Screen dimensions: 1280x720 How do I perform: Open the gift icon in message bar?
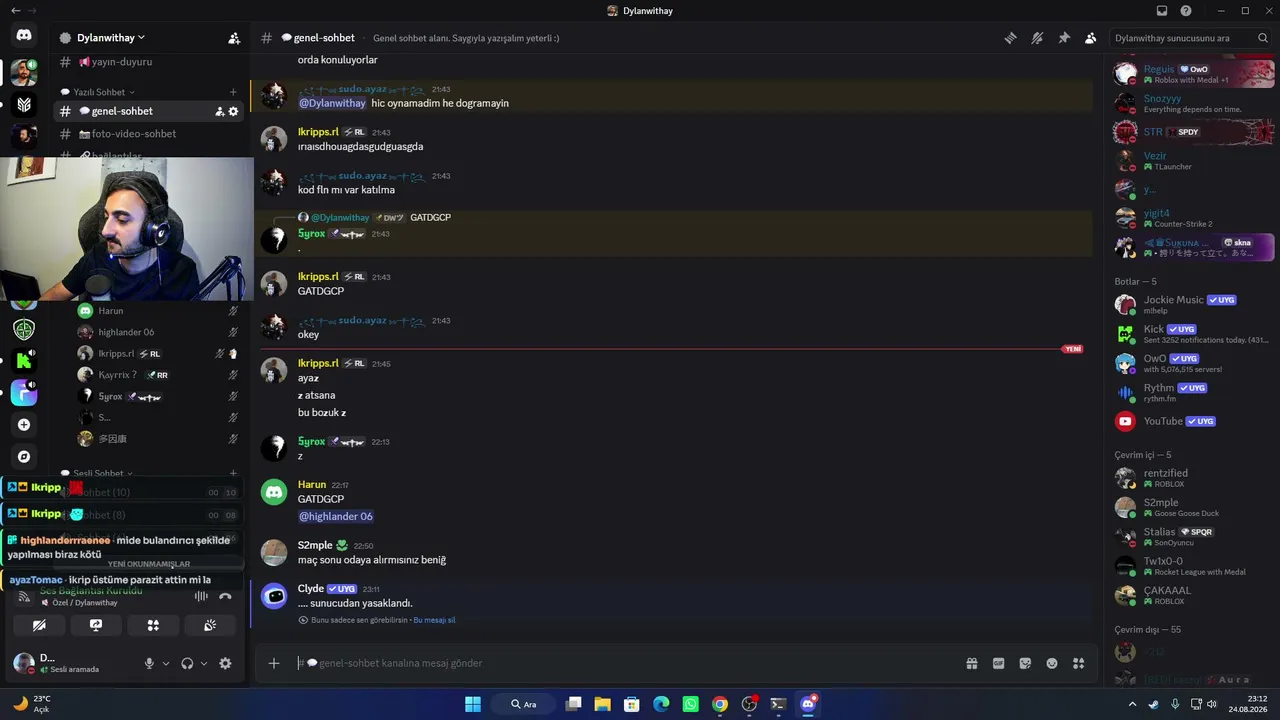pos(971,663)
